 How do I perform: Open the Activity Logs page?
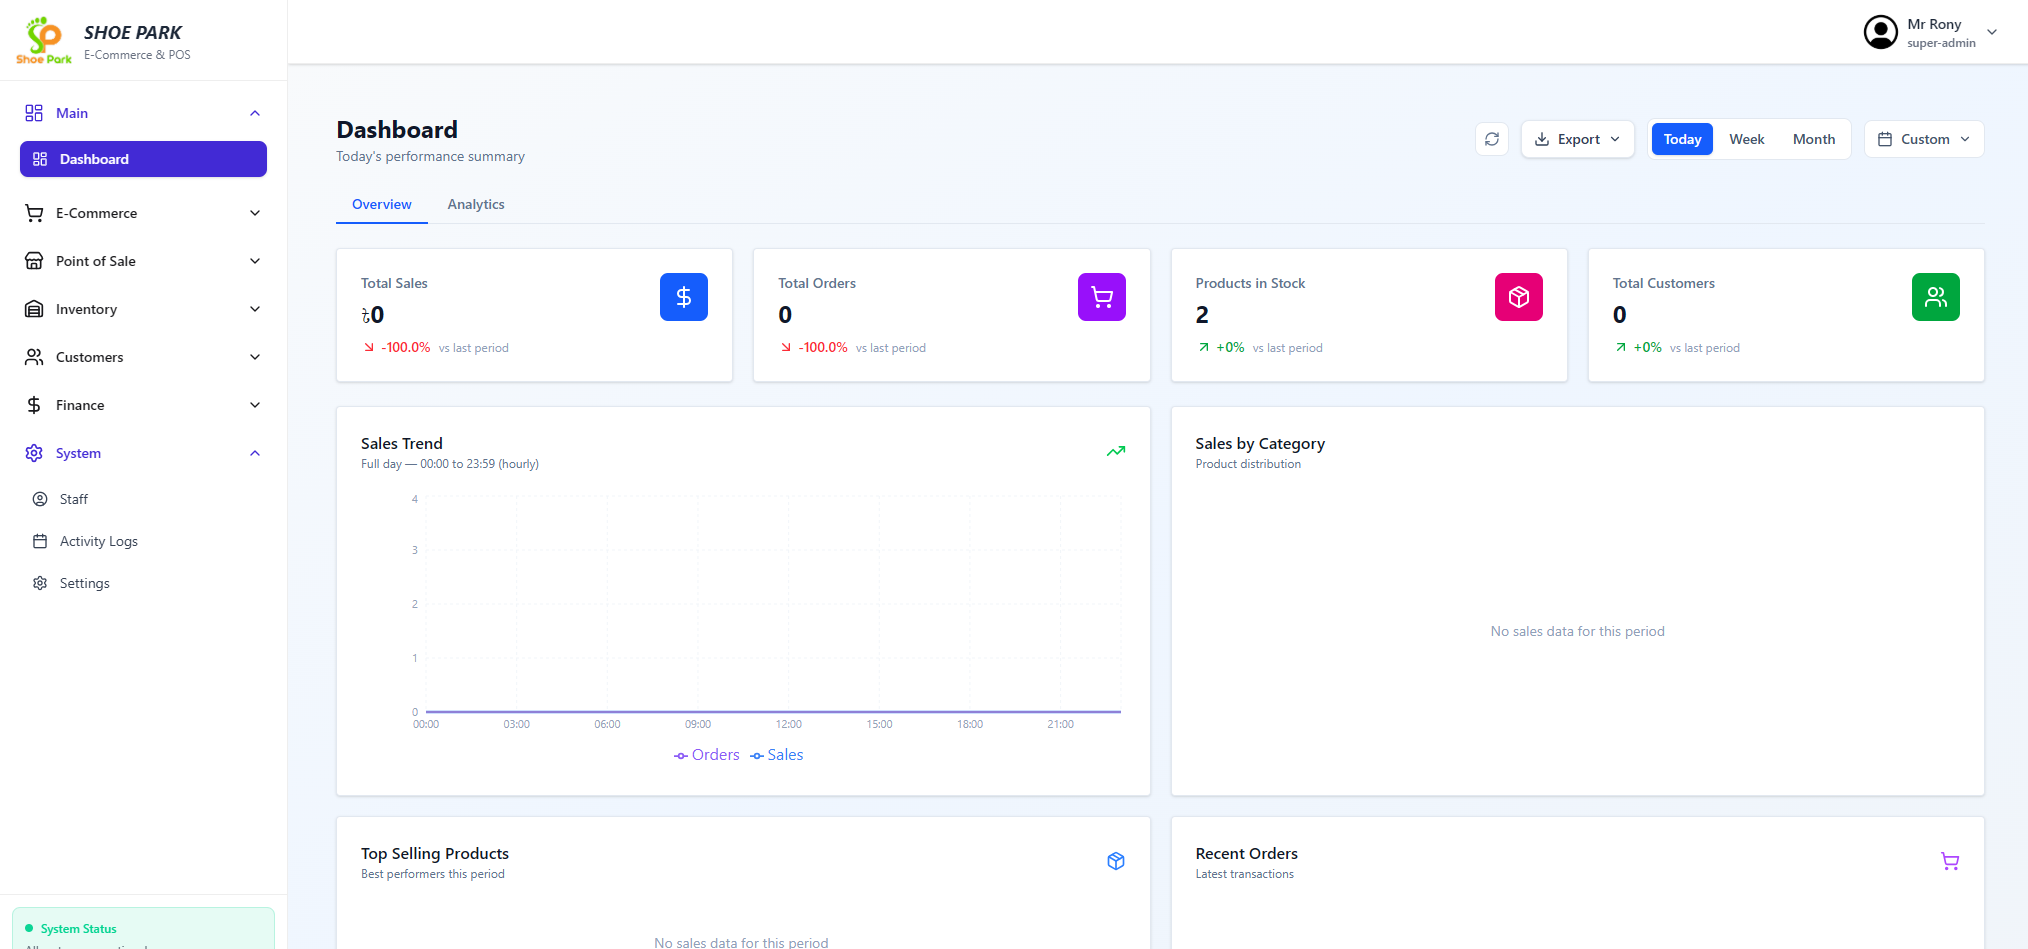143,541
